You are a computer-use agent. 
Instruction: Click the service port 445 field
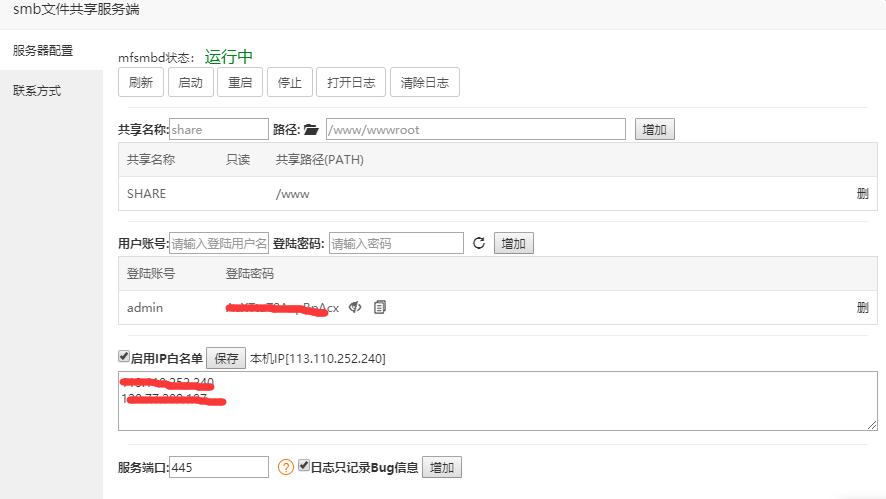(x=219, y=467)
